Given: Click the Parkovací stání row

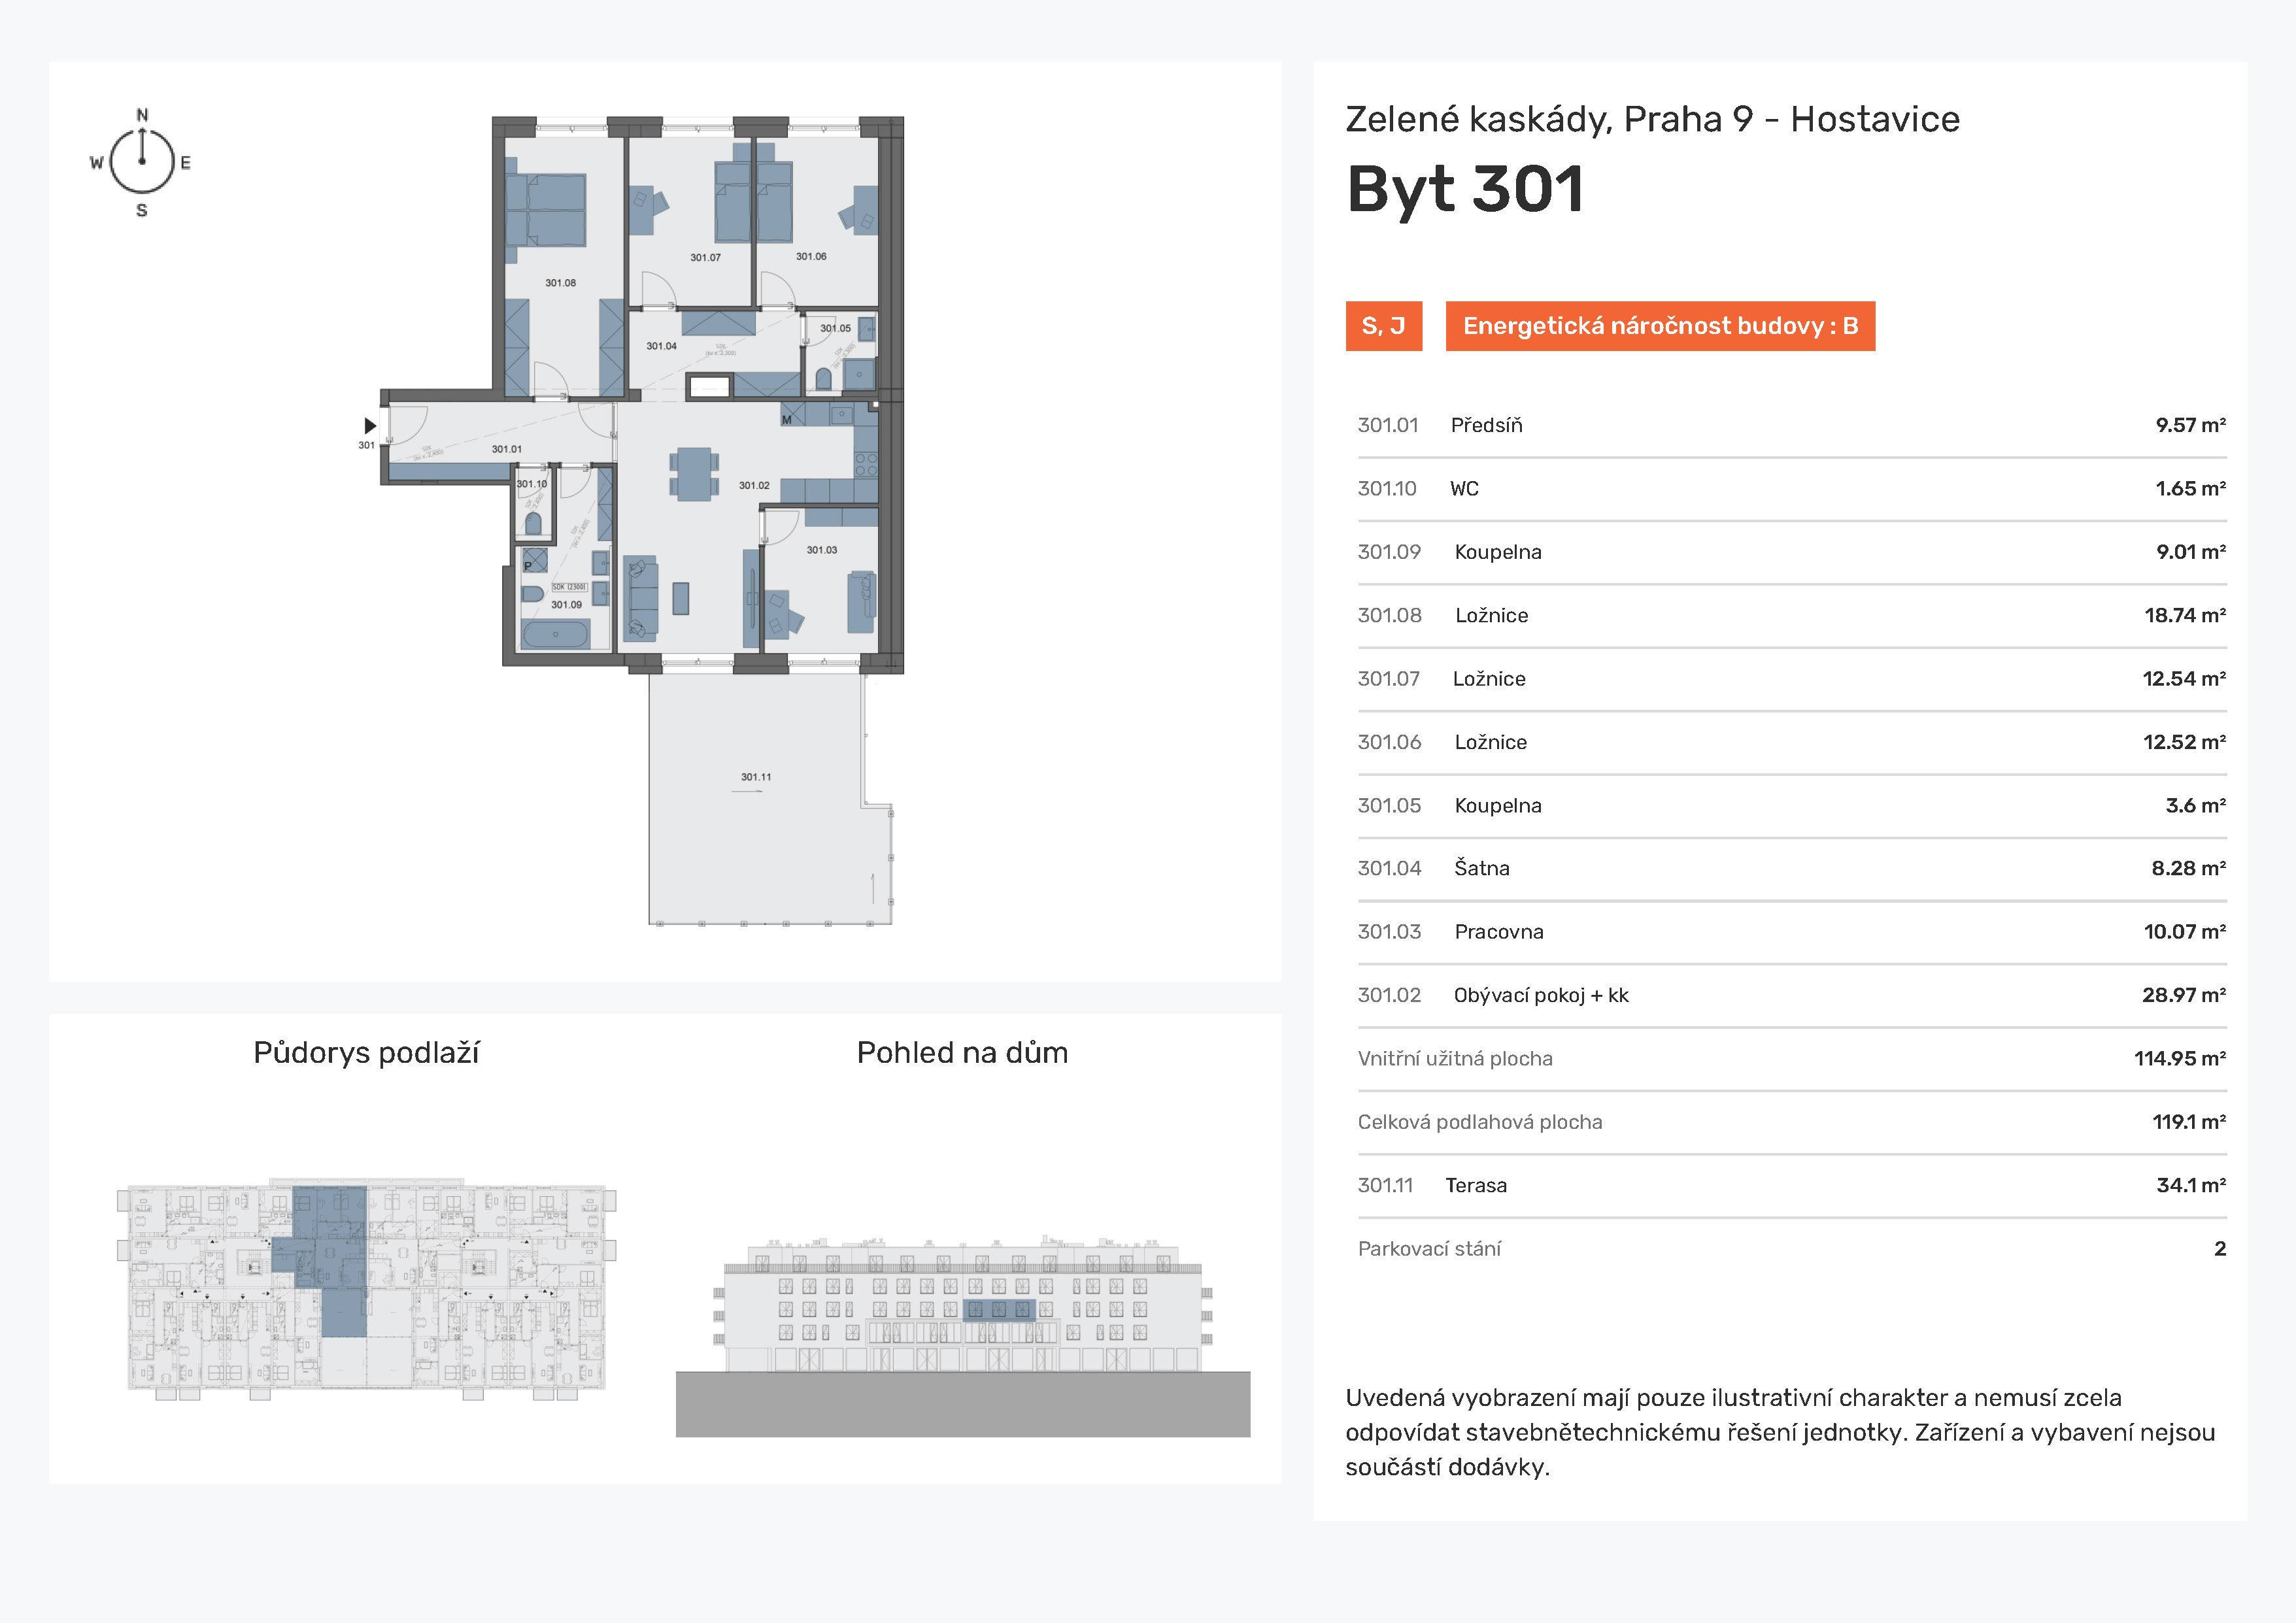Looking at the screenshot, I should (x=1791, y=1249).
